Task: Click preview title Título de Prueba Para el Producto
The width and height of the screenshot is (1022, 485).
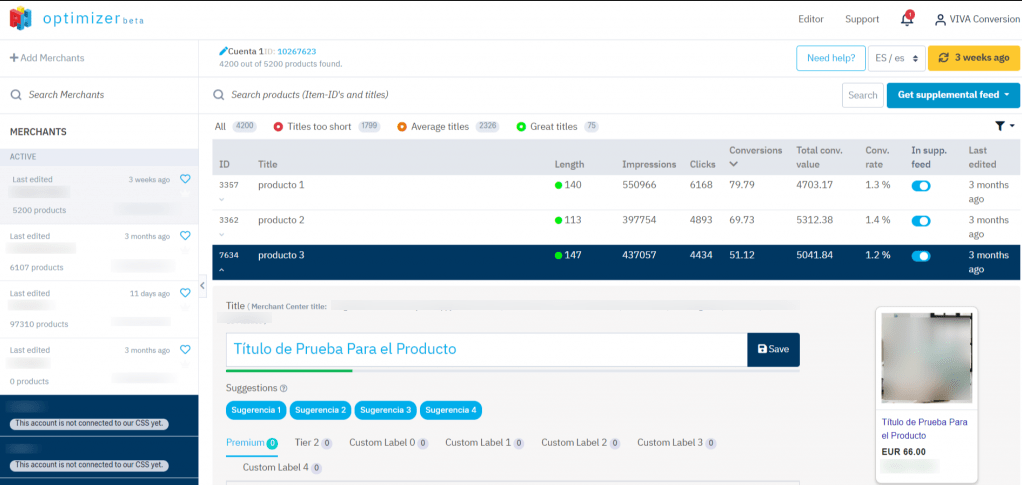Action: click(924, 428)
